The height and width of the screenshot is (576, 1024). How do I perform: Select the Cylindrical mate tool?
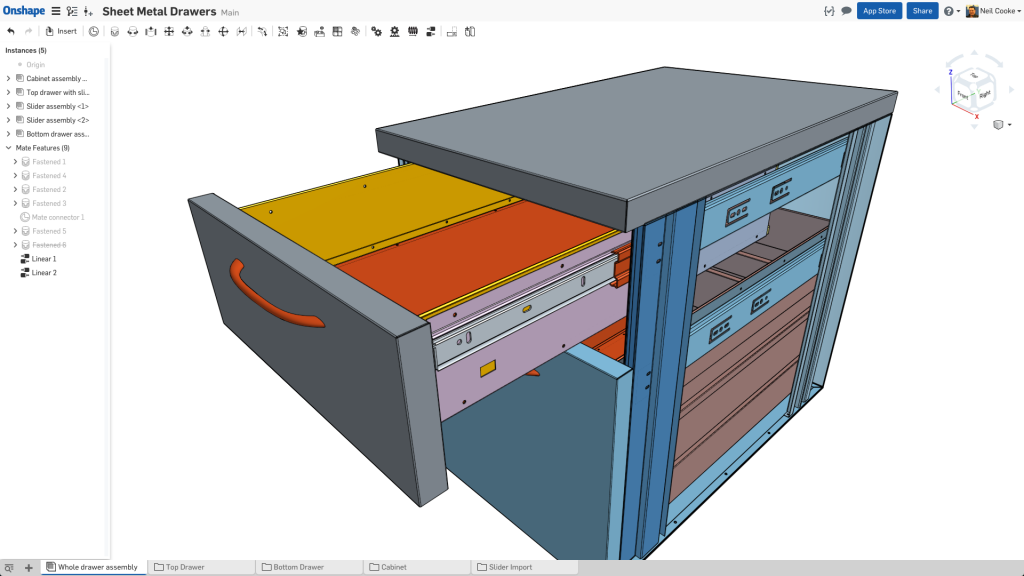tap(187, 31)
